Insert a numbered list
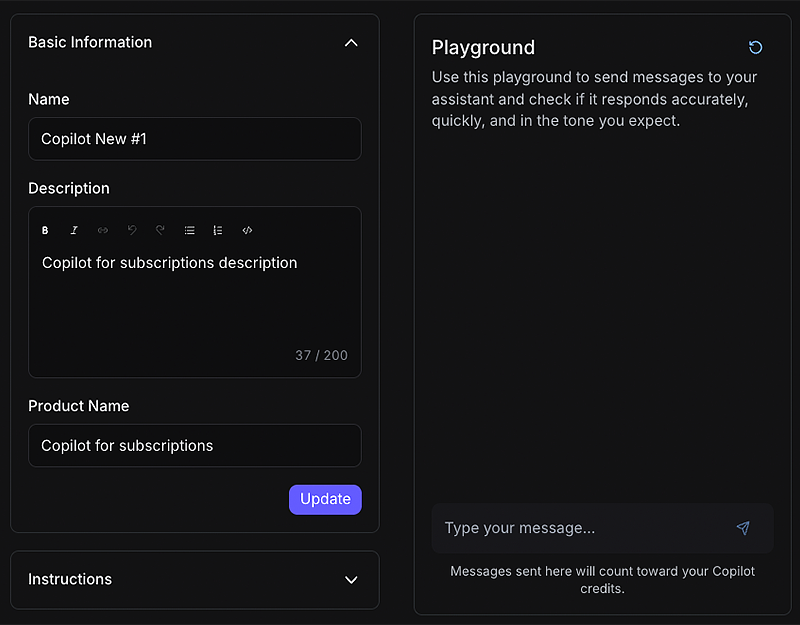Screen dimensions: 800x625 pyautogui.click(x=218, y=230)
